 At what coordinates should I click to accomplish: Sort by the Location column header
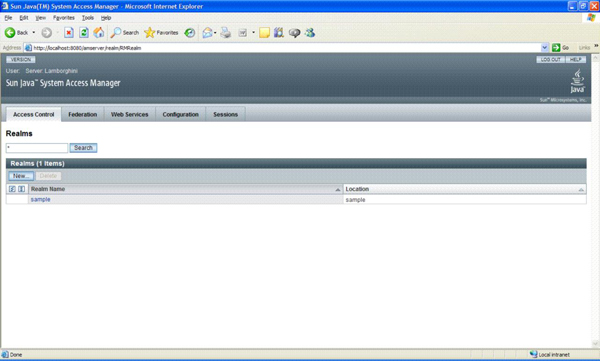357,189
